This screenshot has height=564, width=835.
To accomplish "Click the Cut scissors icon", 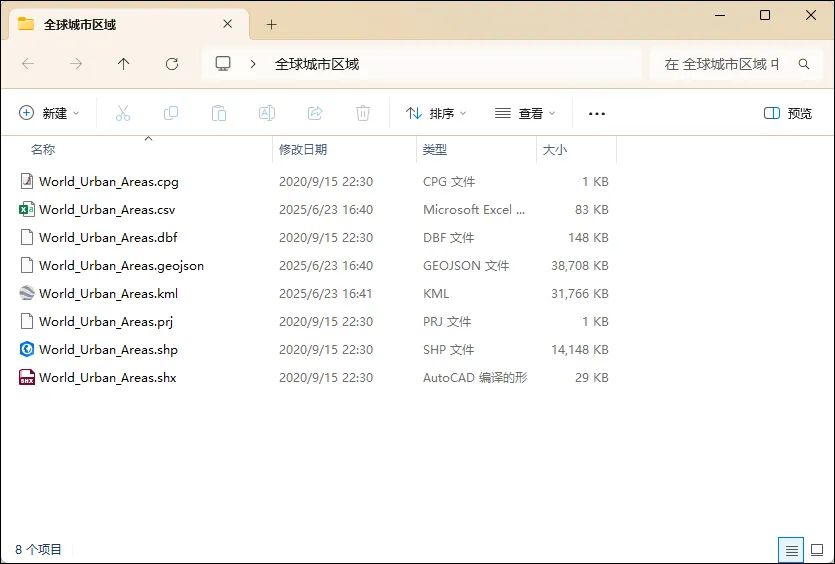I will [x=122, y=113].
